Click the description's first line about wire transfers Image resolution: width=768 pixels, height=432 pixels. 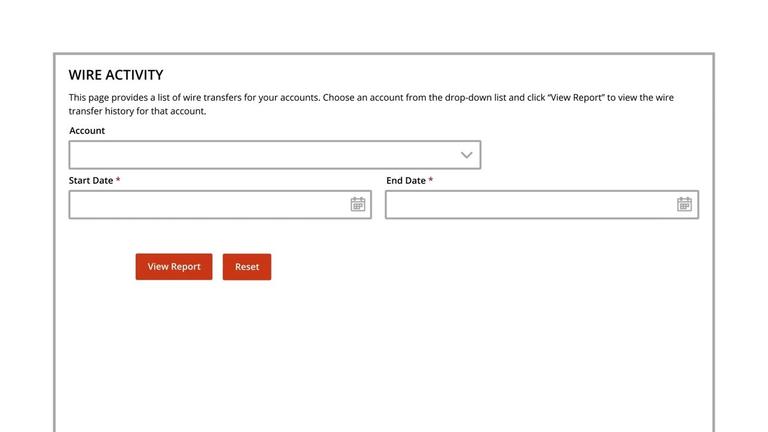[x=371, y=97]
